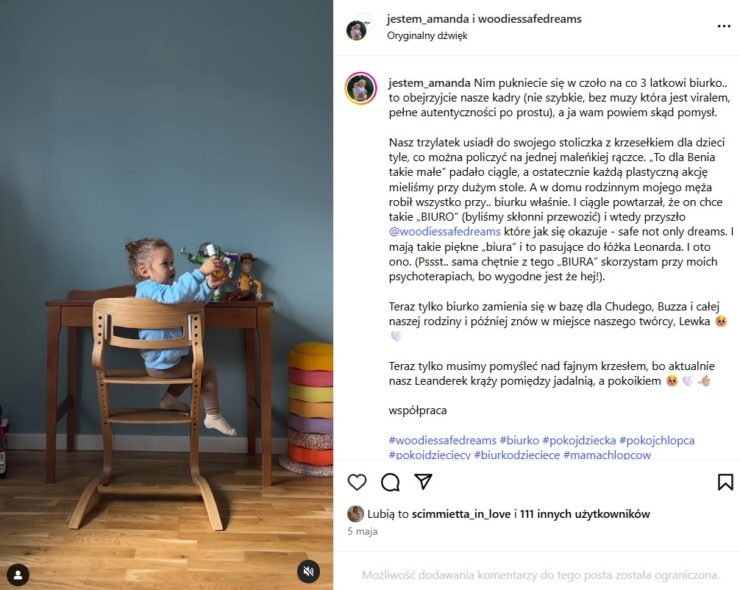The image size is (740, 590).
Task: Open woodiessafedreams profile from header
Action: click(530, 19)
